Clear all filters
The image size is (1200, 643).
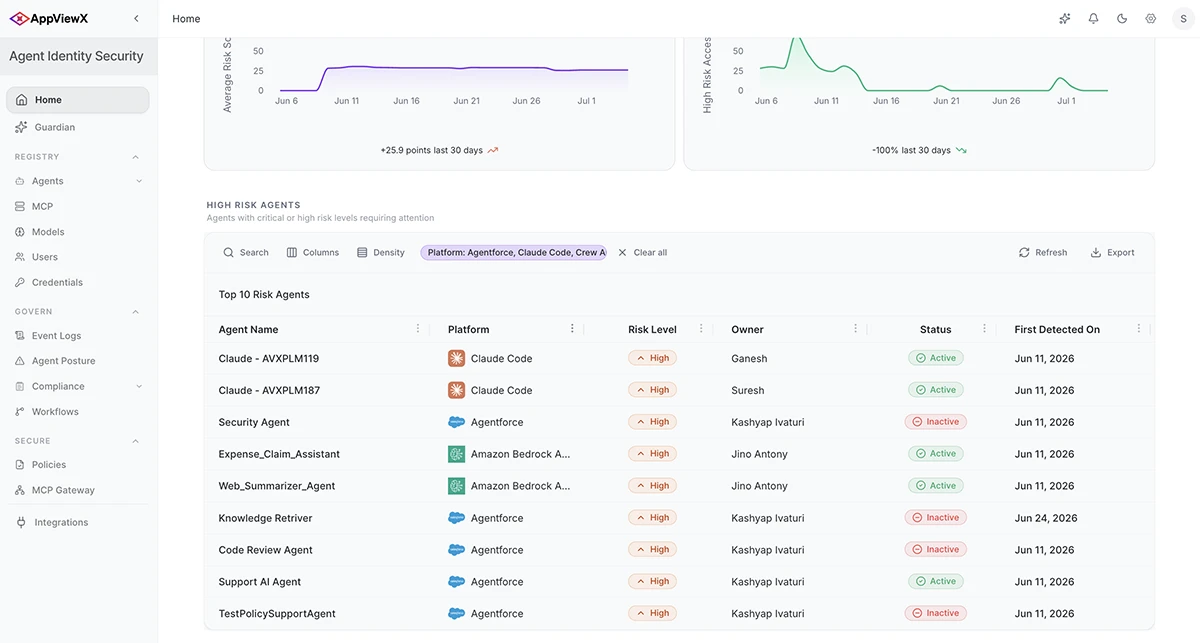point(642,253)
